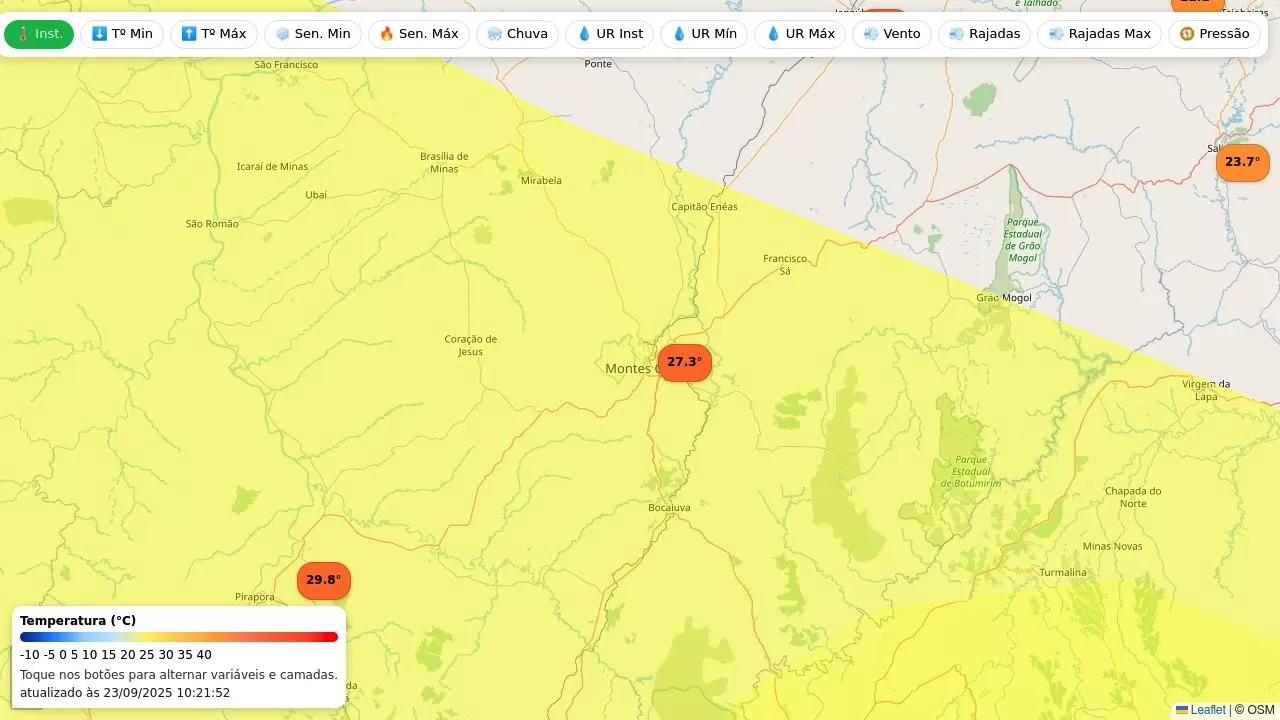Click the temperature color gradient bar

pos(179,637)
